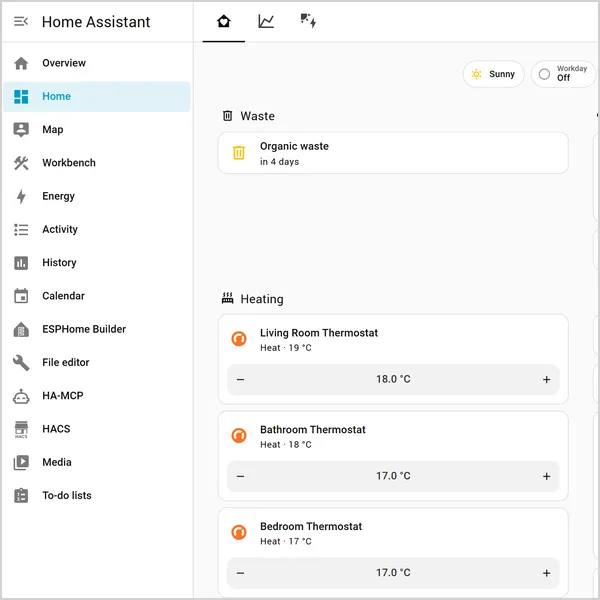Click the Waste section heading
This screenshot has height=600, width=600.
coord(258,116)
